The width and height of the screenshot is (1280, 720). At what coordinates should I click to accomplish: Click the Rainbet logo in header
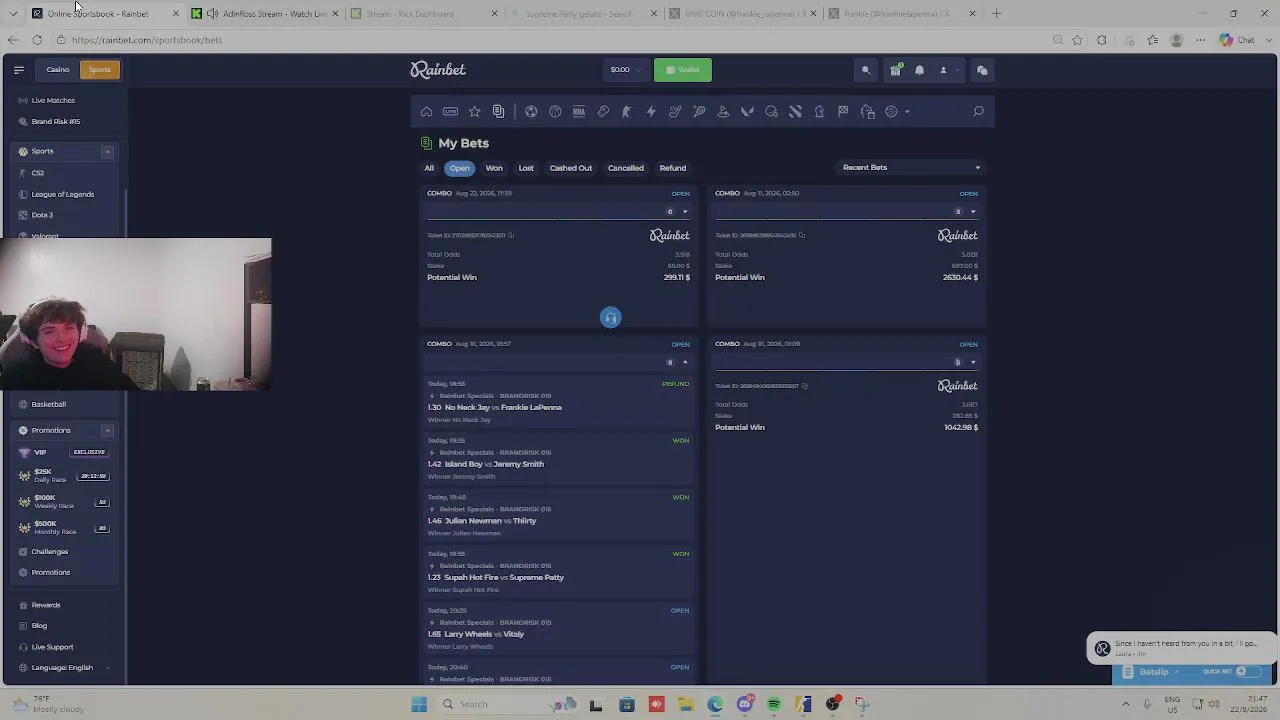438,70
